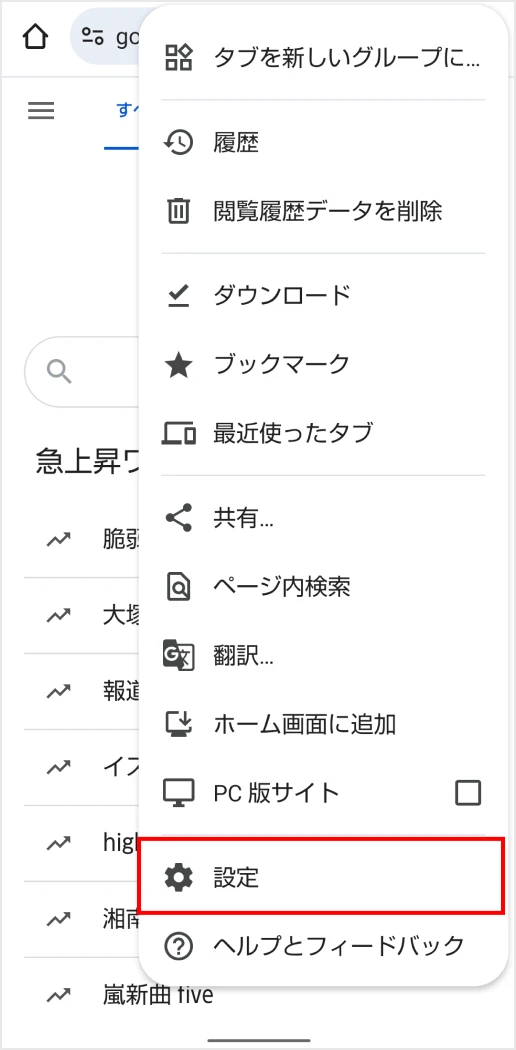Image resolution: width=516 pixels, height=1050 pixels.
Task: Click the star icon for ブックマーク
Action: pyautogui.click(x=179, y=365)
